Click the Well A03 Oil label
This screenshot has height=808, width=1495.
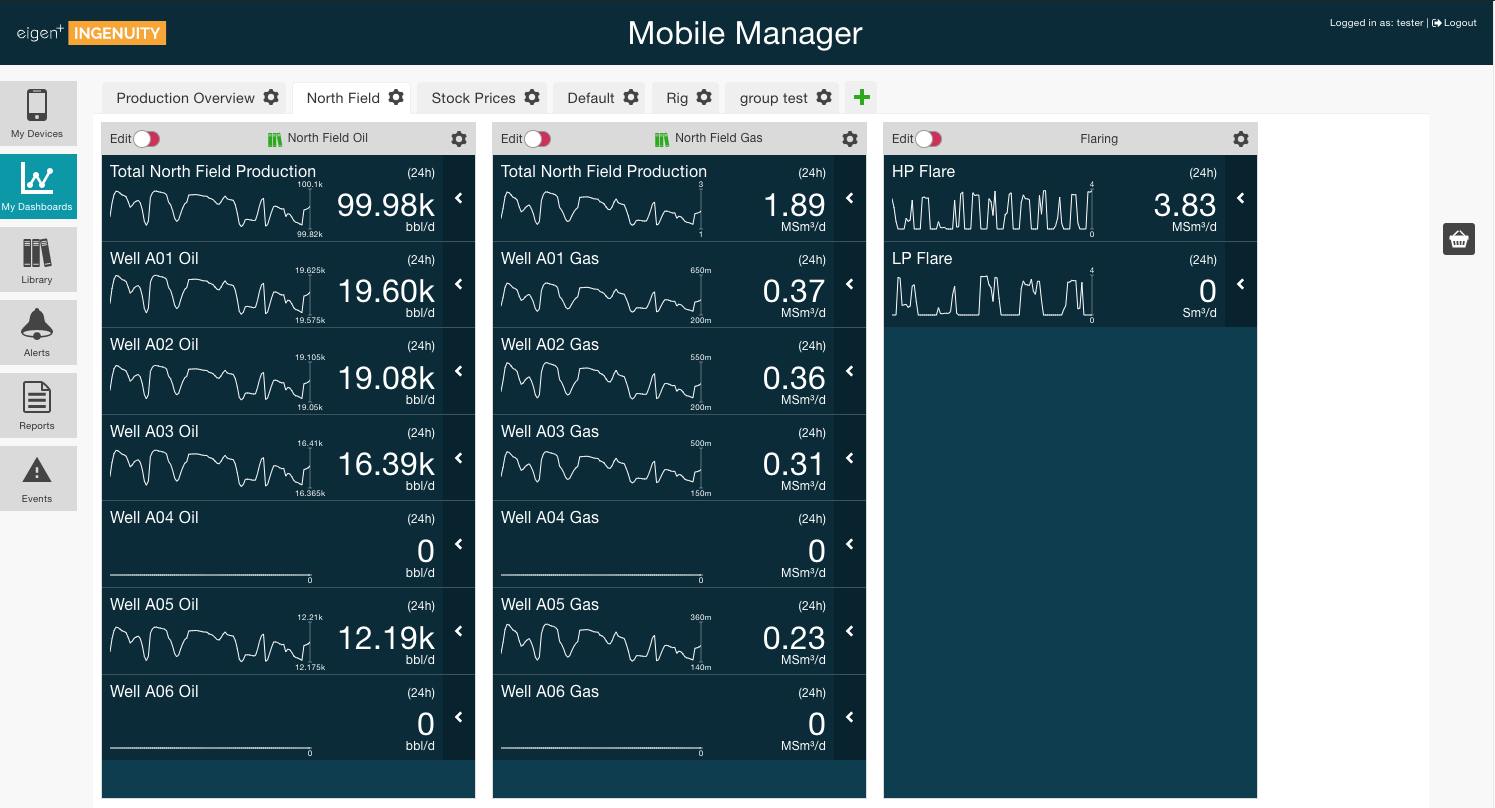click(x=154, y=431)
